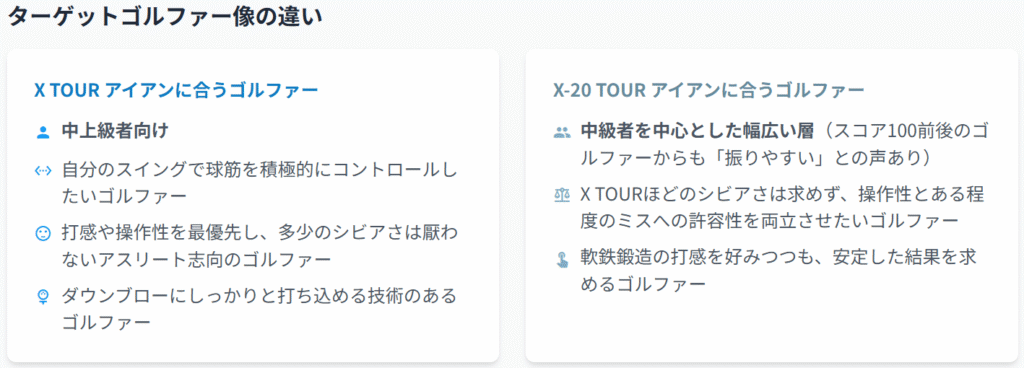Image resolution: width=1024 pixels, height=368 pixels.
Task: Click the smiley face icon beside 打感や操作性
Action: (42, 234)
